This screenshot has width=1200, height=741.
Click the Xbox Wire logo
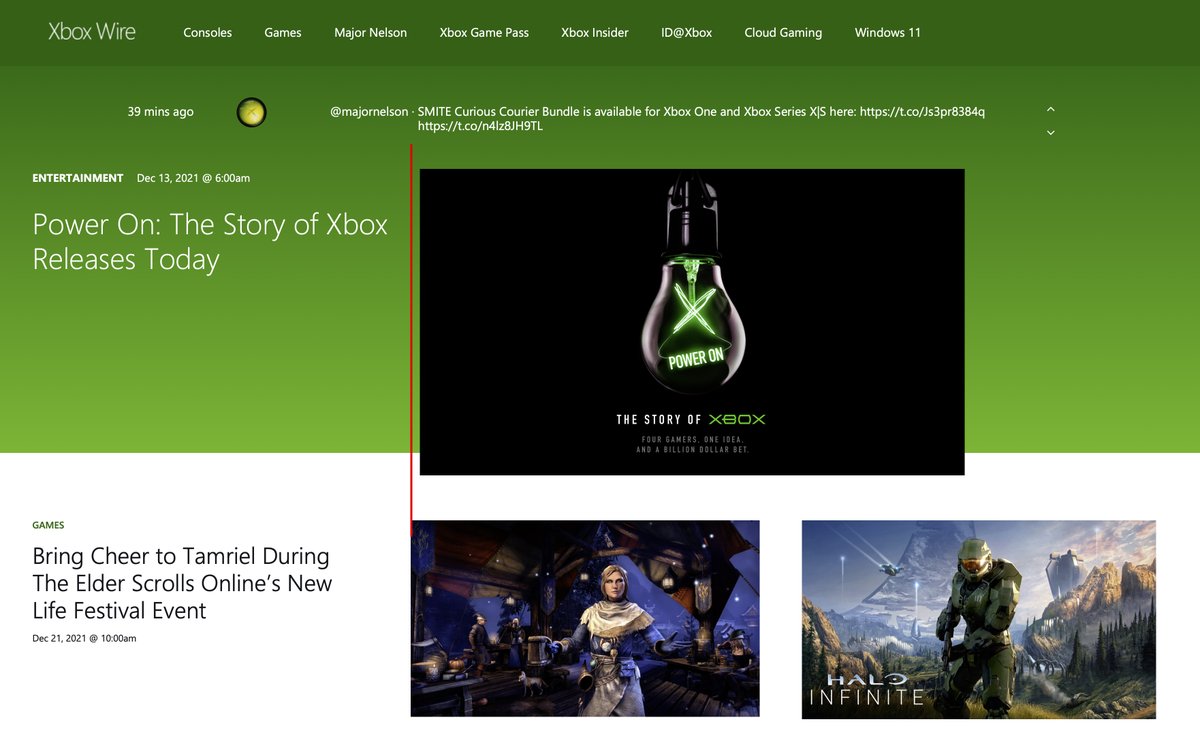[x=92, y=32]
